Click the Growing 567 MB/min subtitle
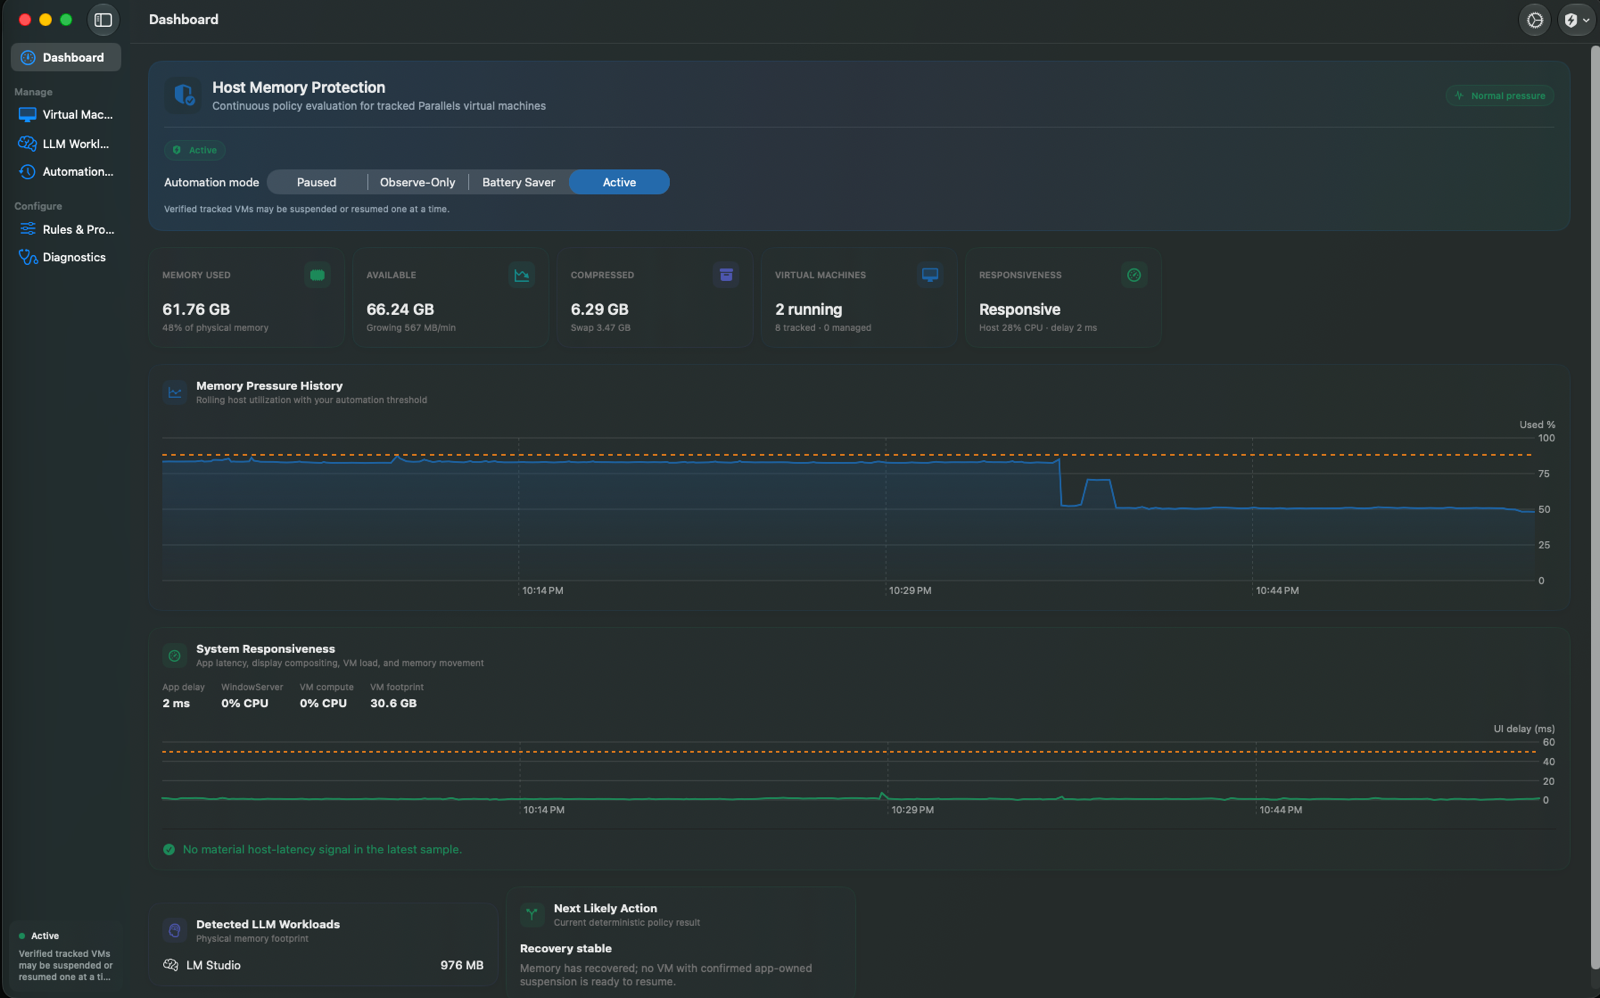 point(411,328)
